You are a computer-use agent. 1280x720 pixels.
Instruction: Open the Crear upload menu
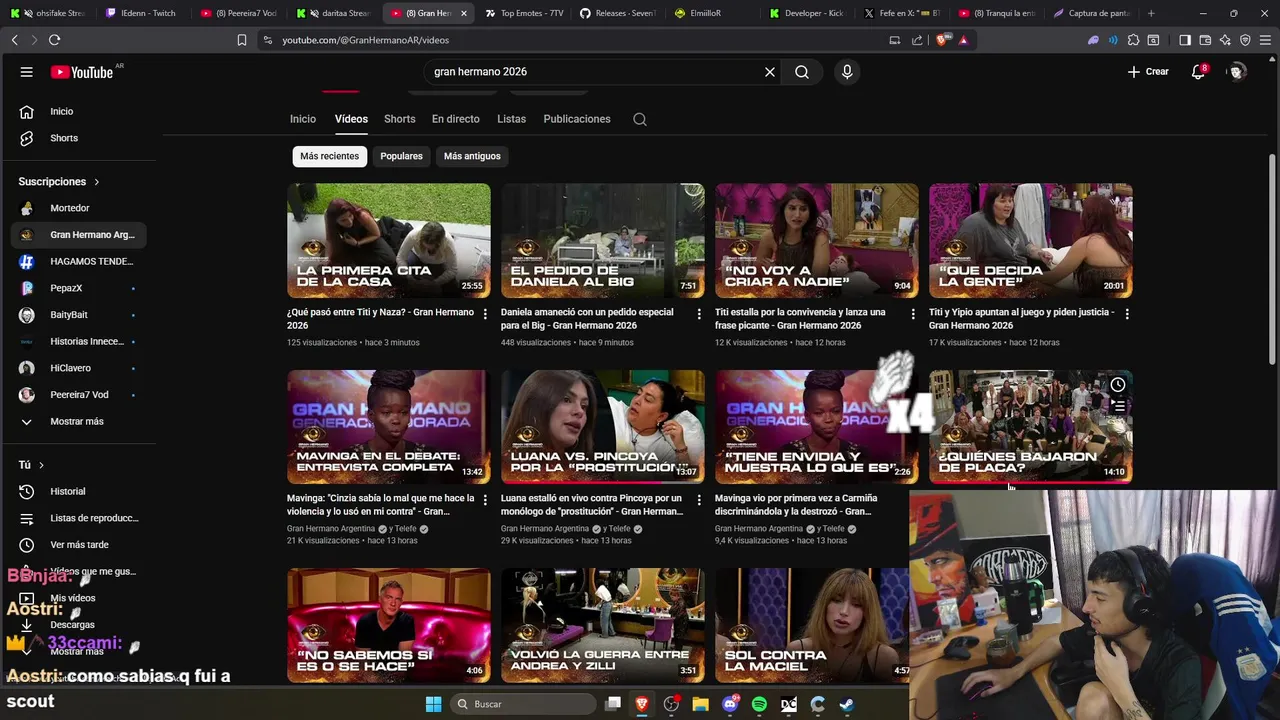pos(1148,72)
